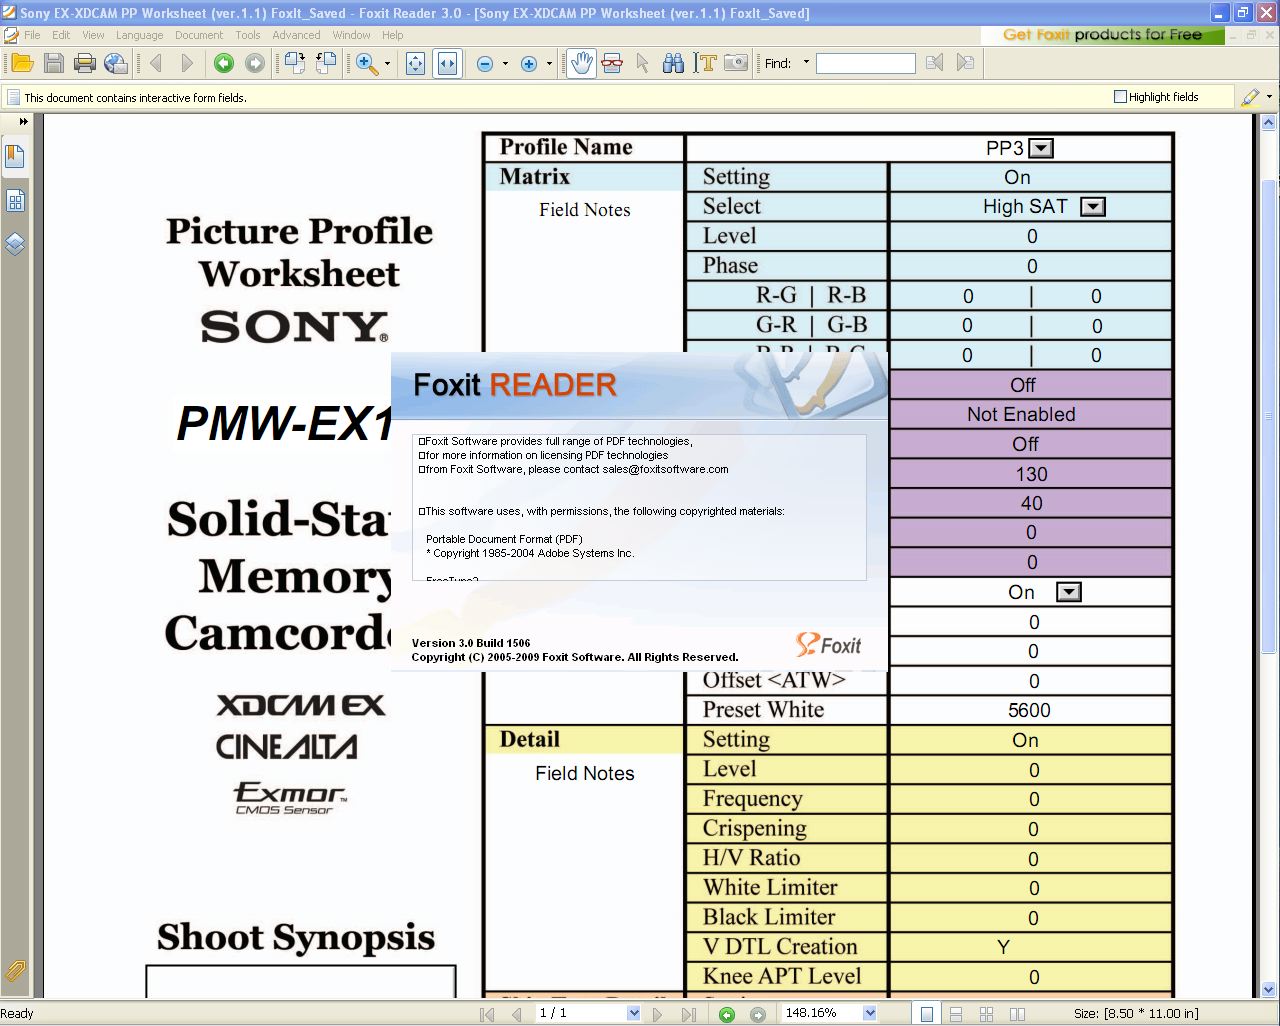Open the Tools menu
Screen dimensions: 1280x1026
pyautogui.click(x=248, y=34)
